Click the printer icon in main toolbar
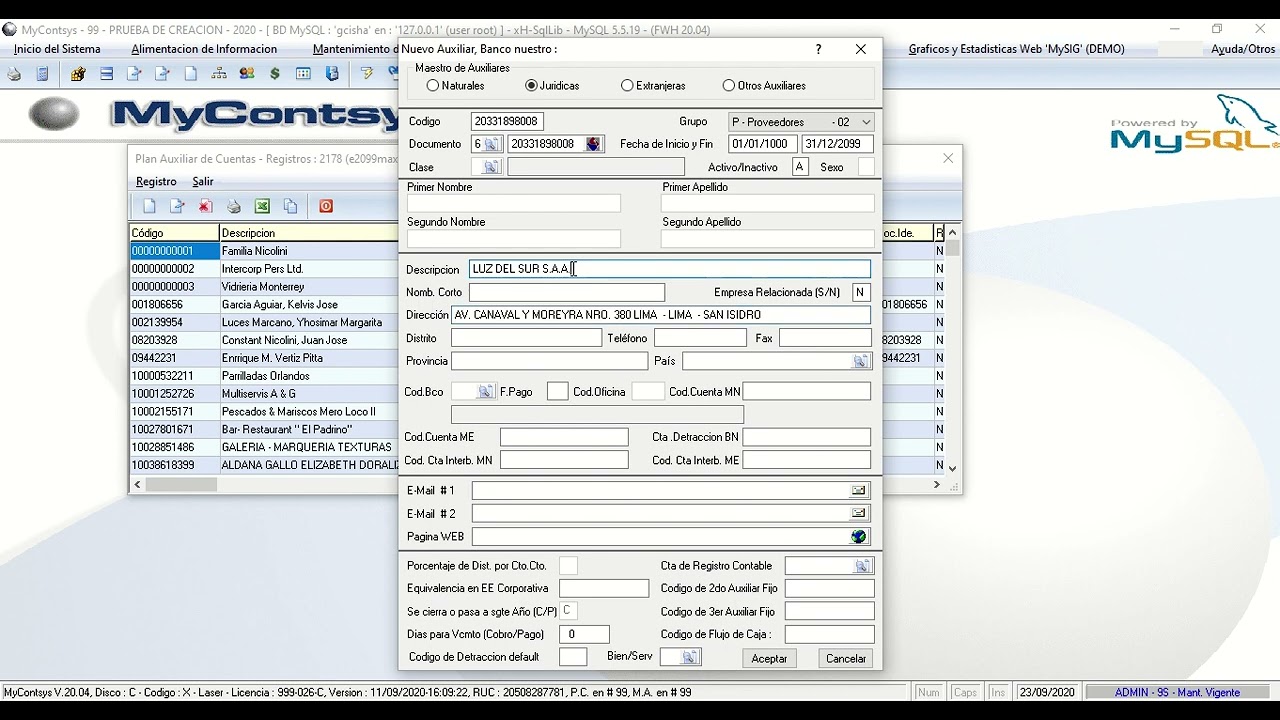Screen dimensions: 1280x720 (x=14, y=74)
